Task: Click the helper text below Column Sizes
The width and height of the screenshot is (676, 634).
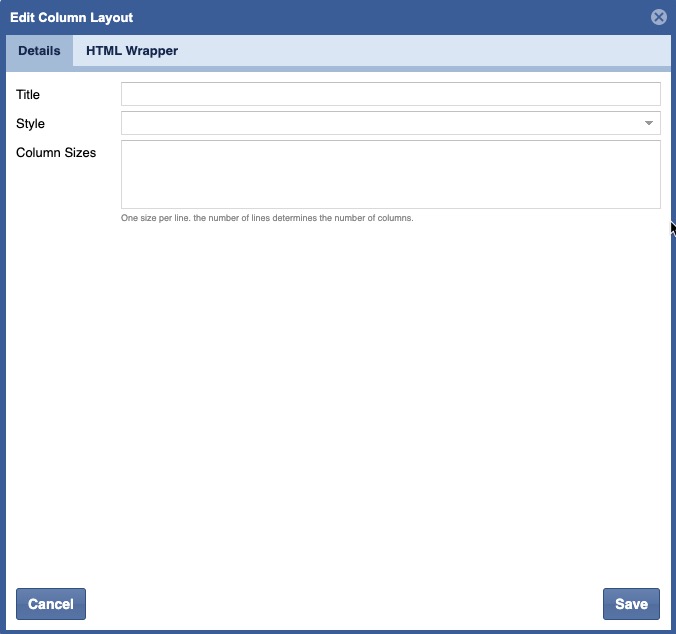Action: click(266, 218)
